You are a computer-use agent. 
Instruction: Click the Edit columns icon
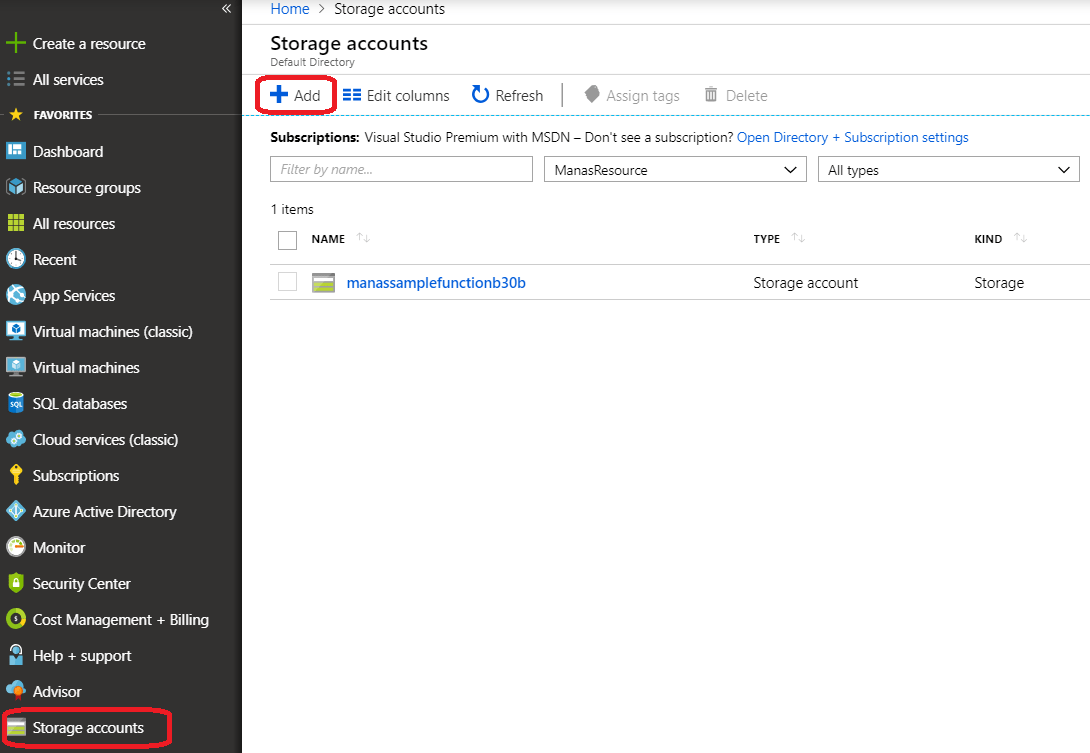pyautogui.click(x=352, y=95)
